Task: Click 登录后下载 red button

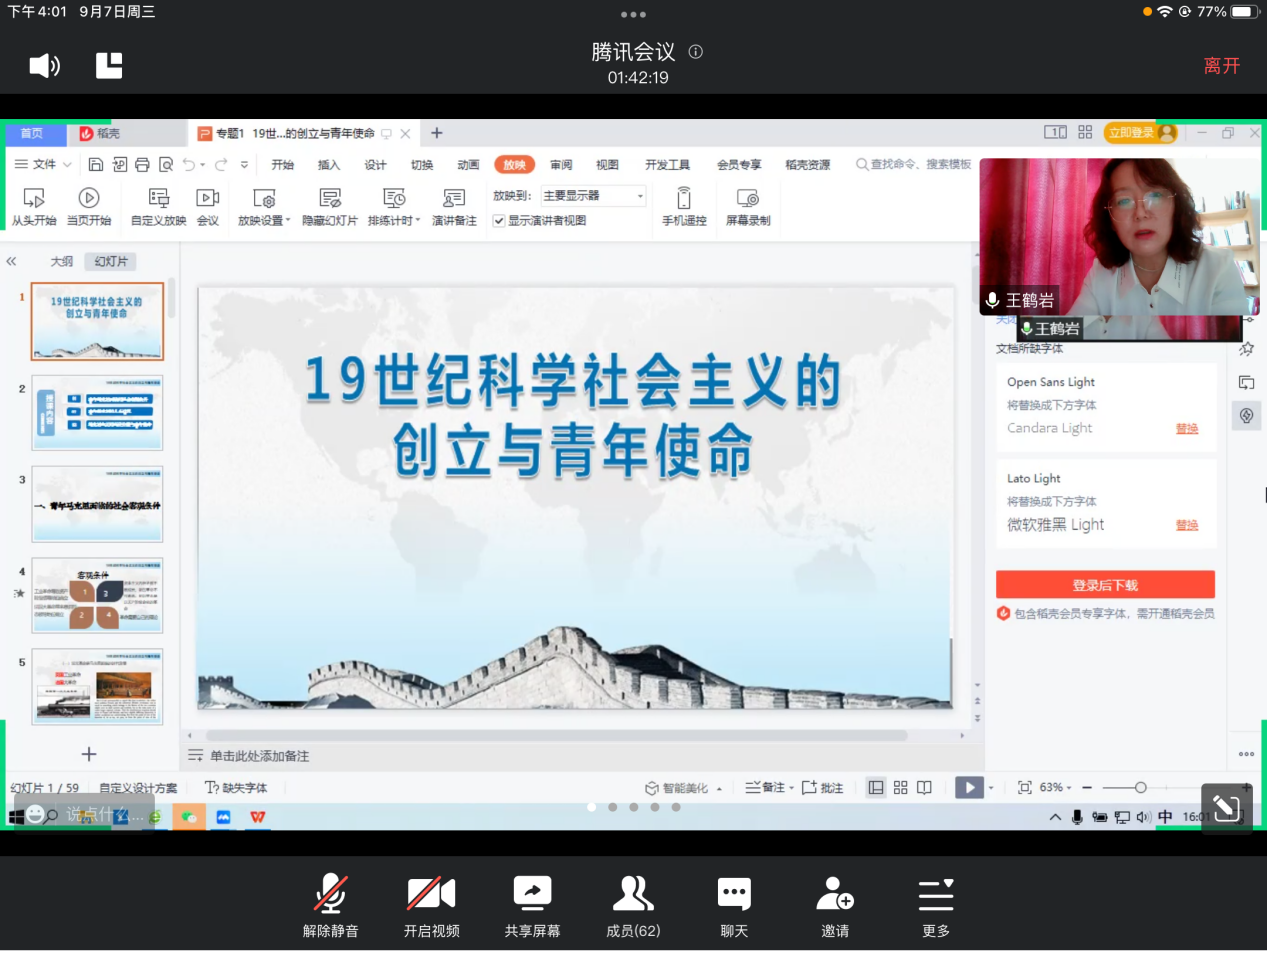Action: point(1105,585)
